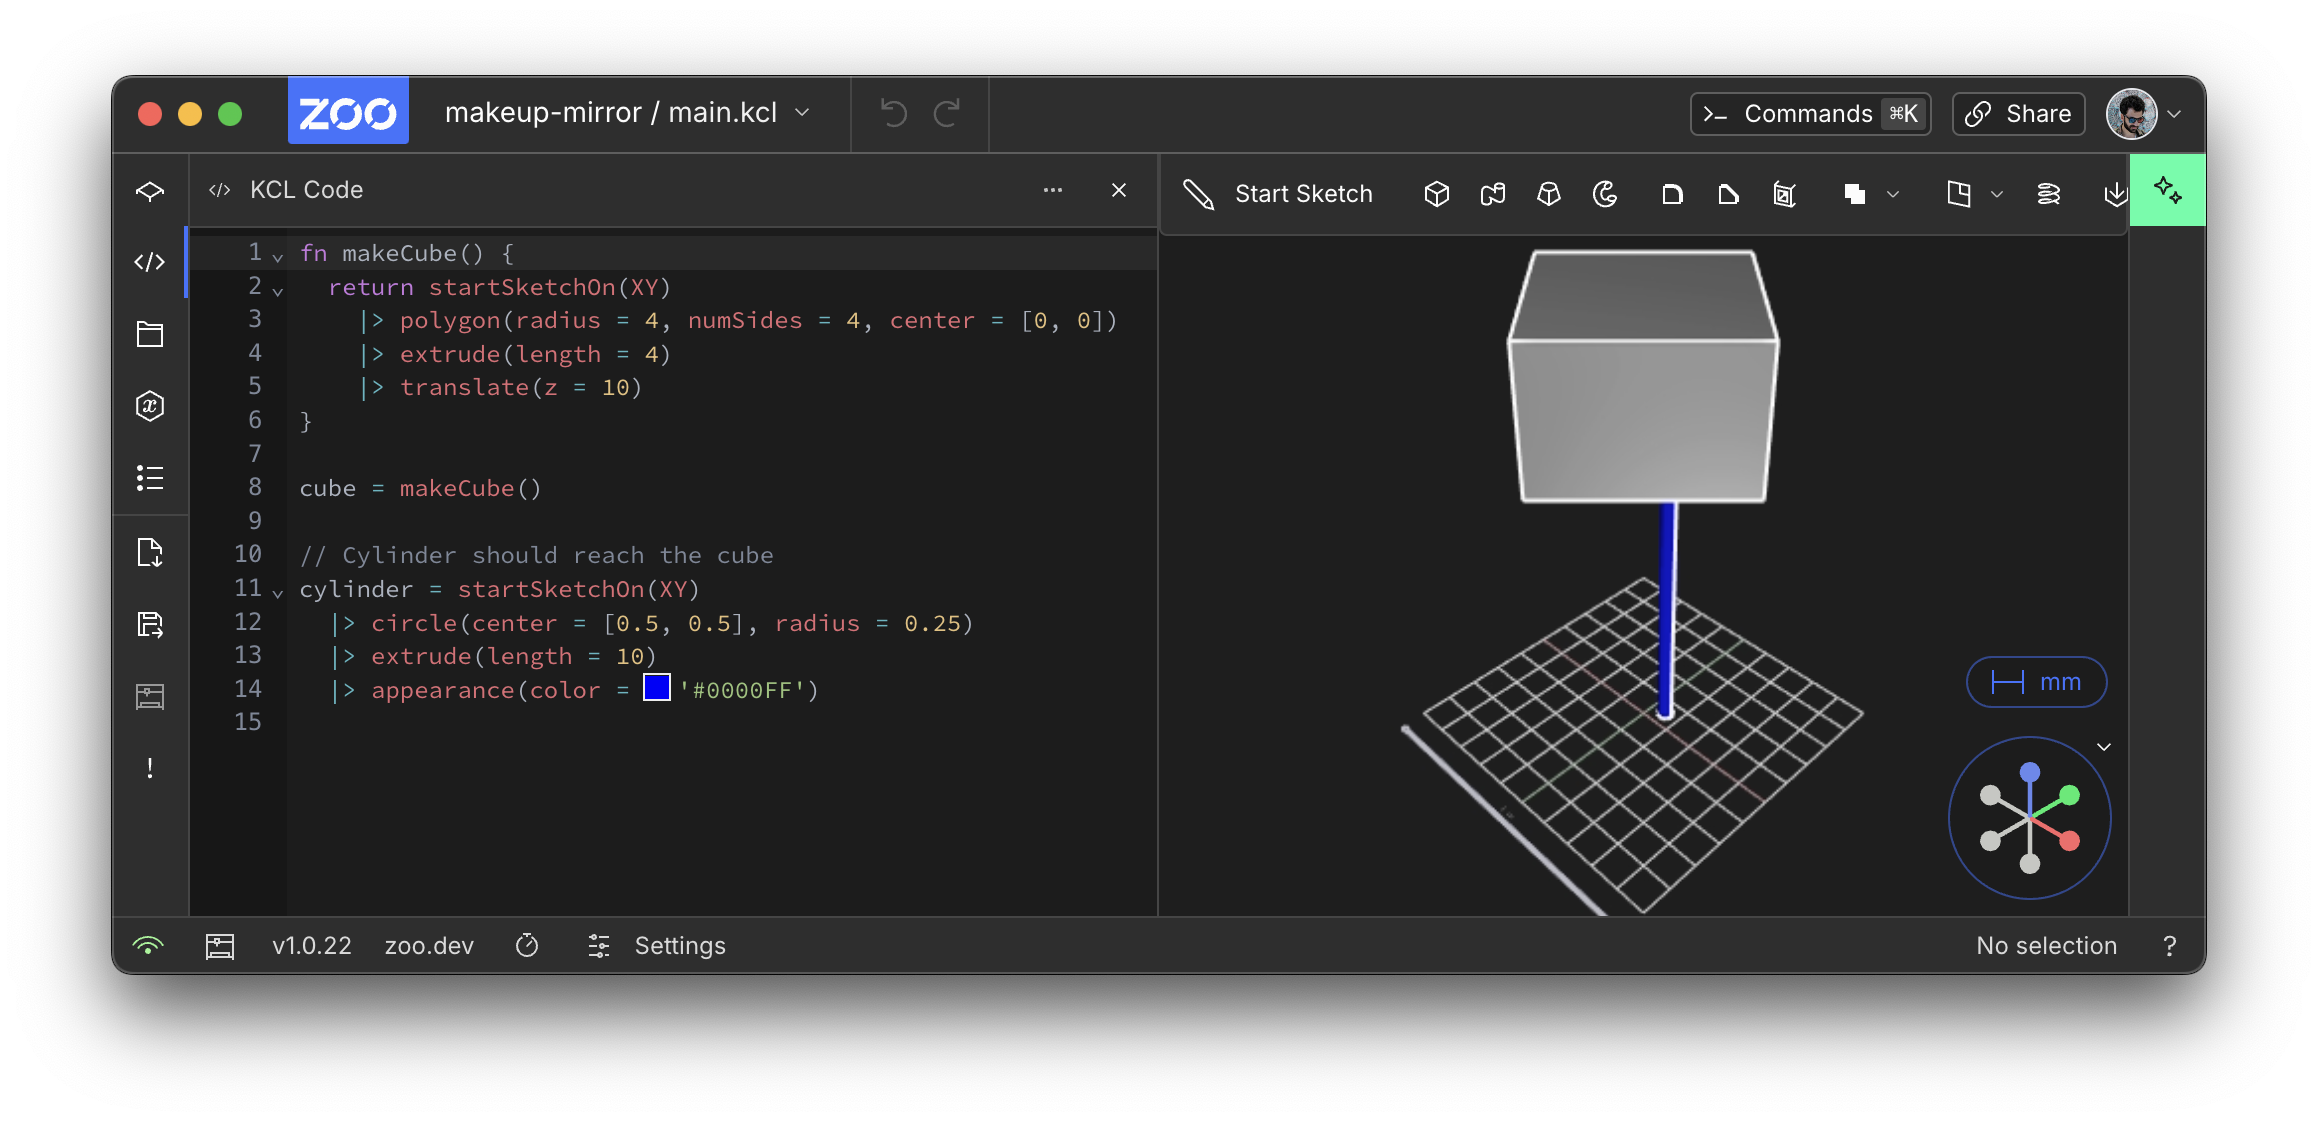Open KCL Code pane three-dots menu

[1053, 190]
